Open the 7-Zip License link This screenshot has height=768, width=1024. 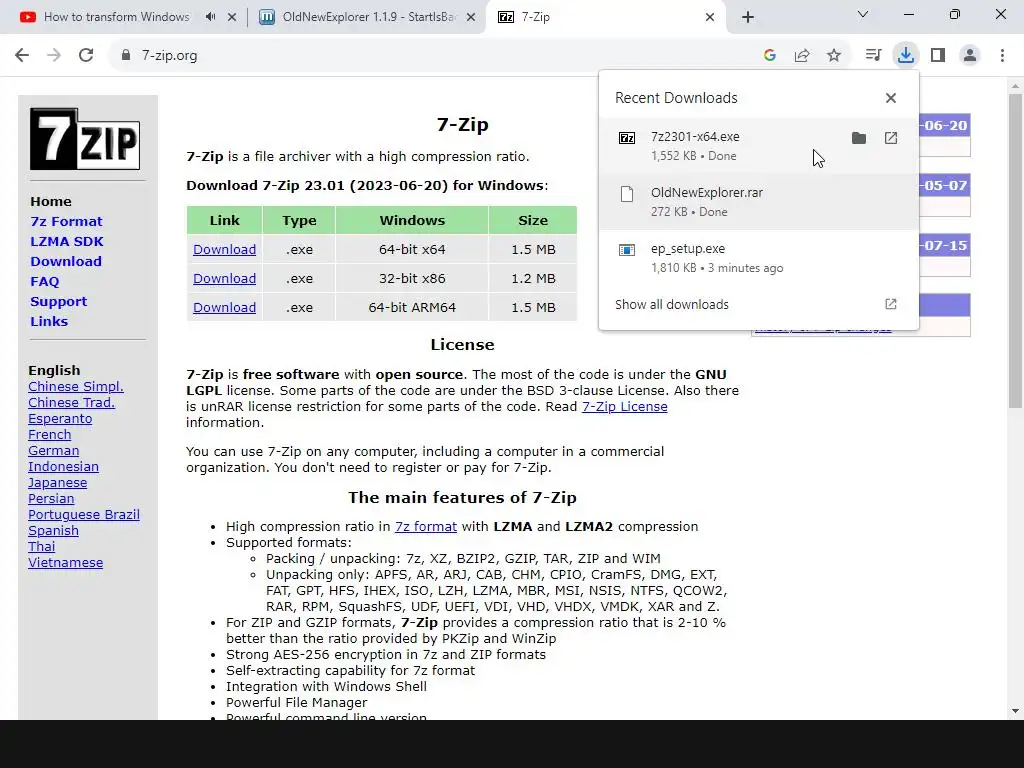[624, 407]
